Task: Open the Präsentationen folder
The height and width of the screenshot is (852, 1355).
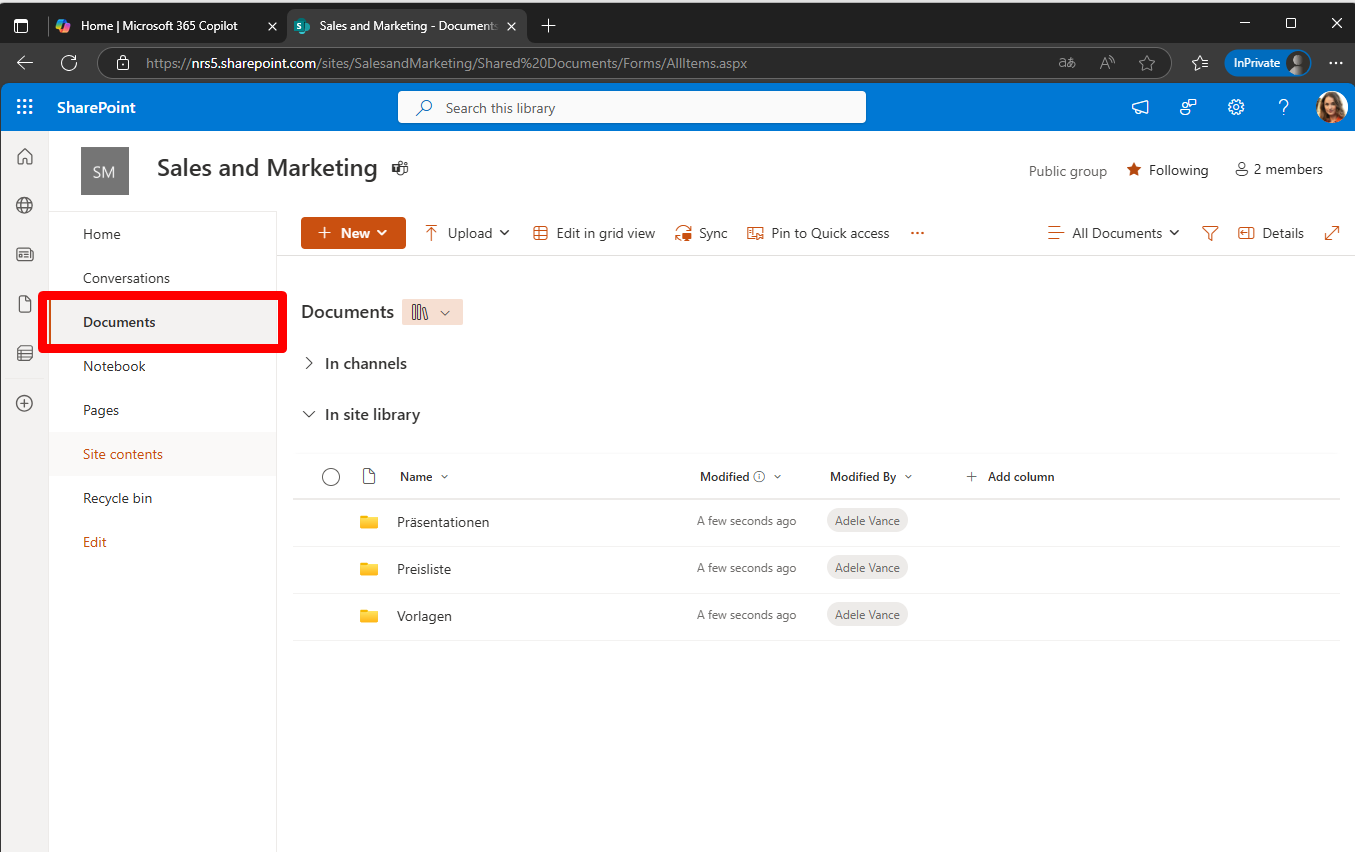Action: tap(442, 522)
